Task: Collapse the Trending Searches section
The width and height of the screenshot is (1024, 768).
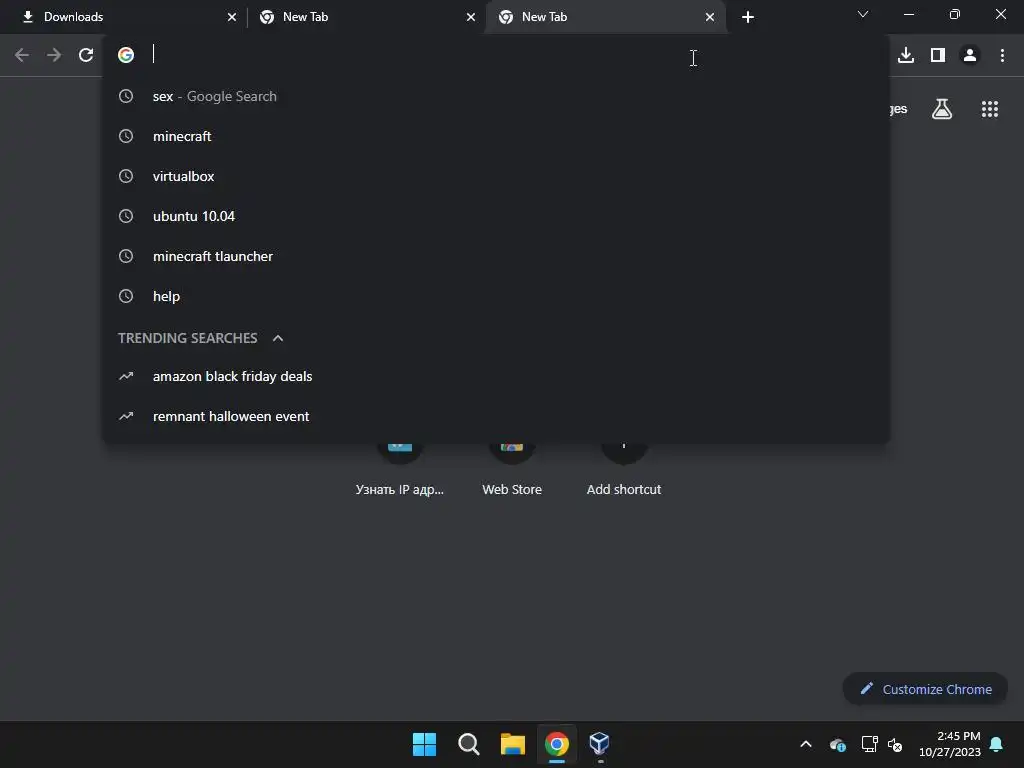Action: (x=278, y=338)
